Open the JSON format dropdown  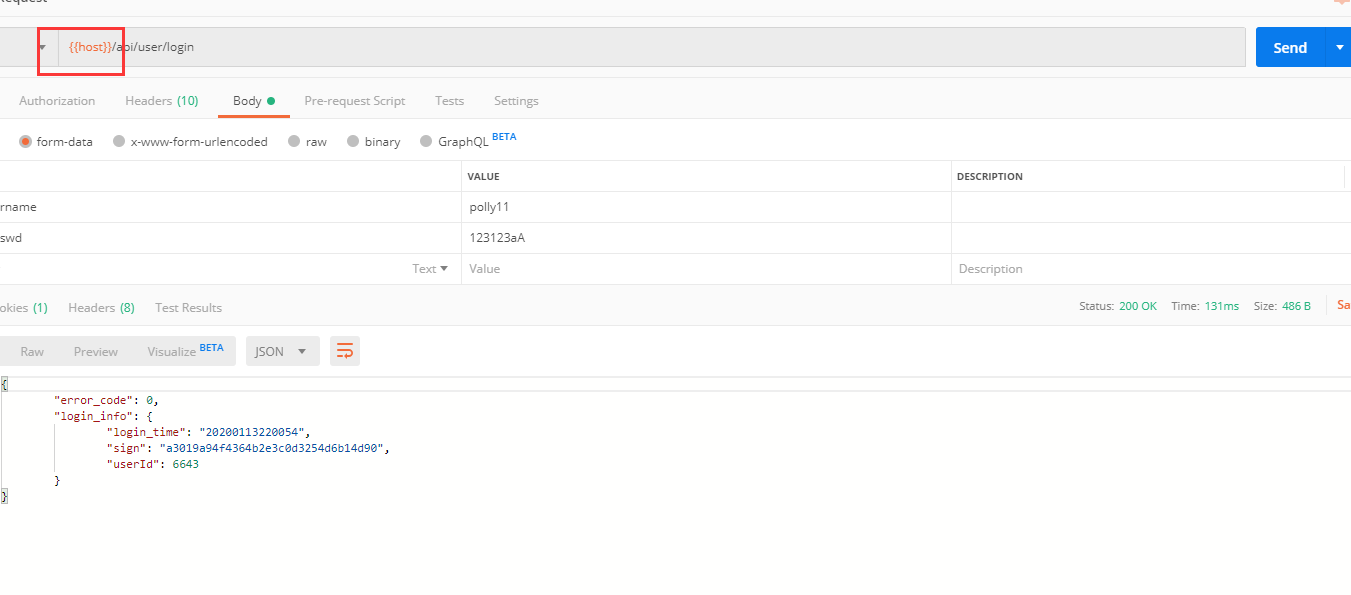pyautogui.click(x=282, y=351)
